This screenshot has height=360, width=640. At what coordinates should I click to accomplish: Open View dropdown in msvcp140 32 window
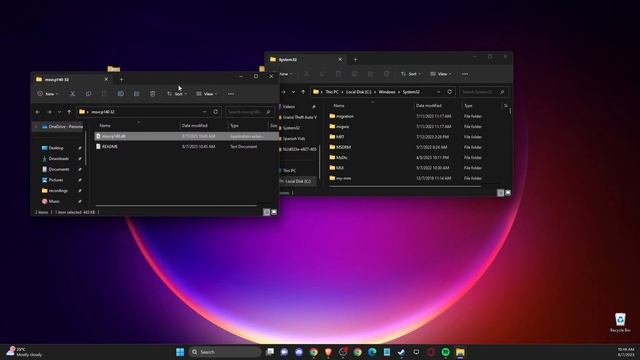tap(207, 94)
